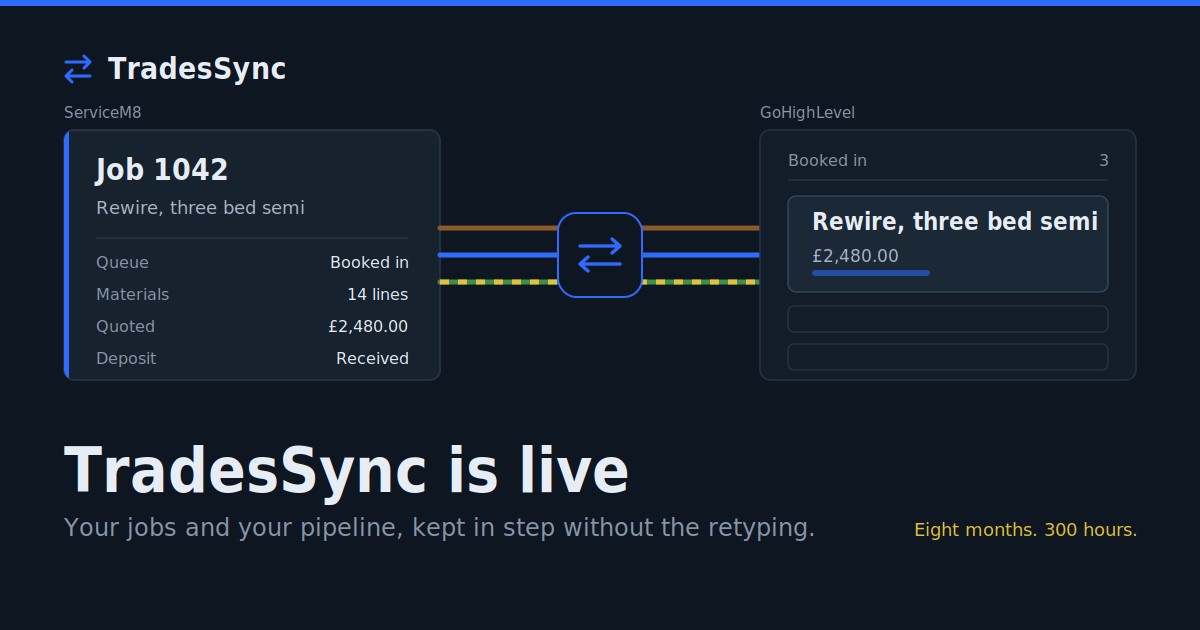The image size is (1200, 630).
Task: Click the Quoted row label
Action: pyautogui.click(x=126, y=327)
